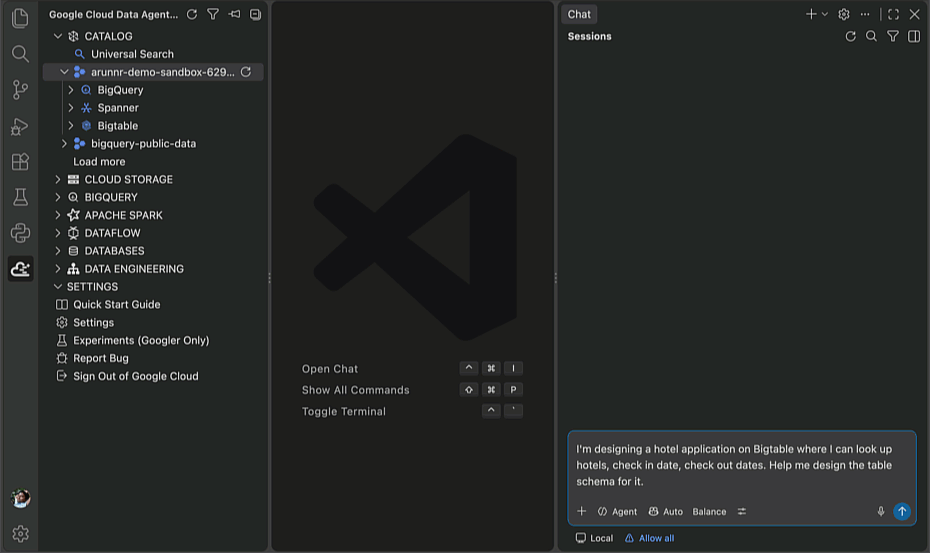930x553 pixels.
Task: Open Source Control view
Action: (20, 90)
